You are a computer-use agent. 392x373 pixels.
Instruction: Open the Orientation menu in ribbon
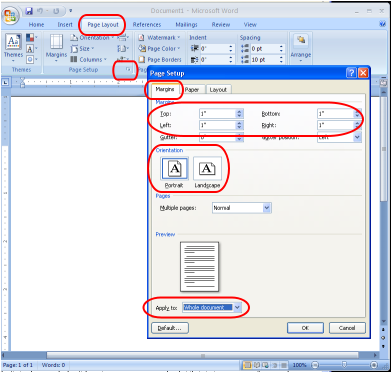click(x=92, y=38)
